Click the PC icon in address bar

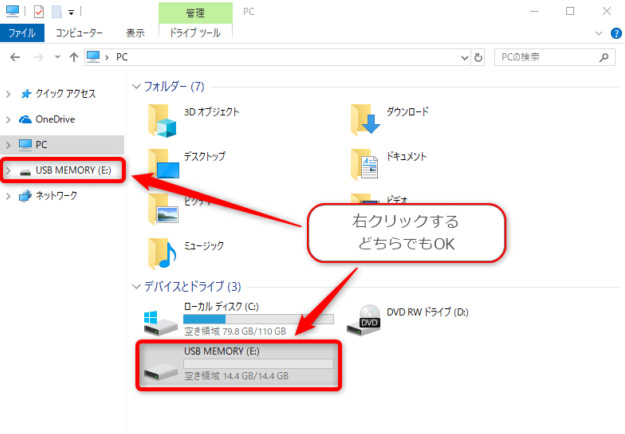[x=93, y=57]
